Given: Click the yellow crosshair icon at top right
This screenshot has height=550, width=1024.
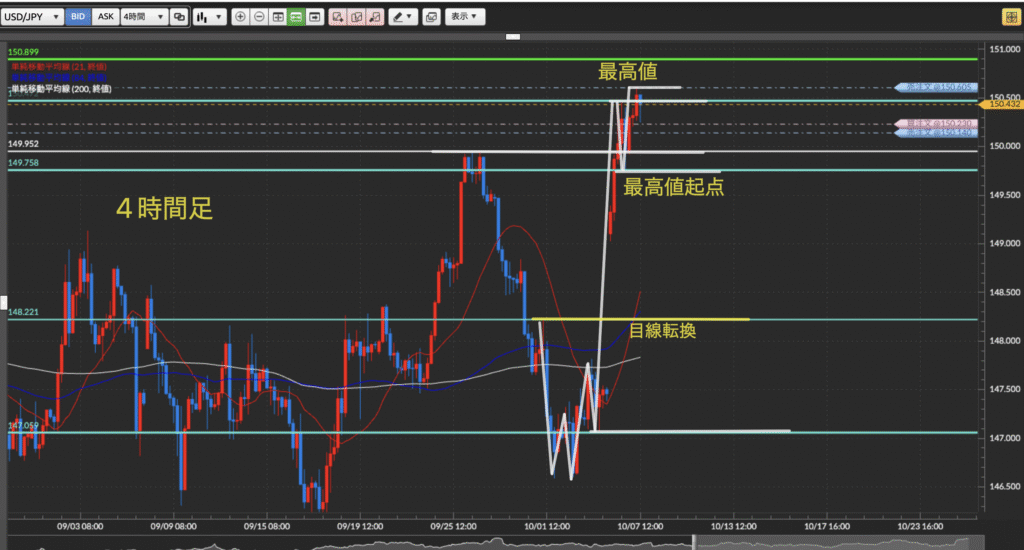Looking at the screenshot, I should pos(1008,17).
